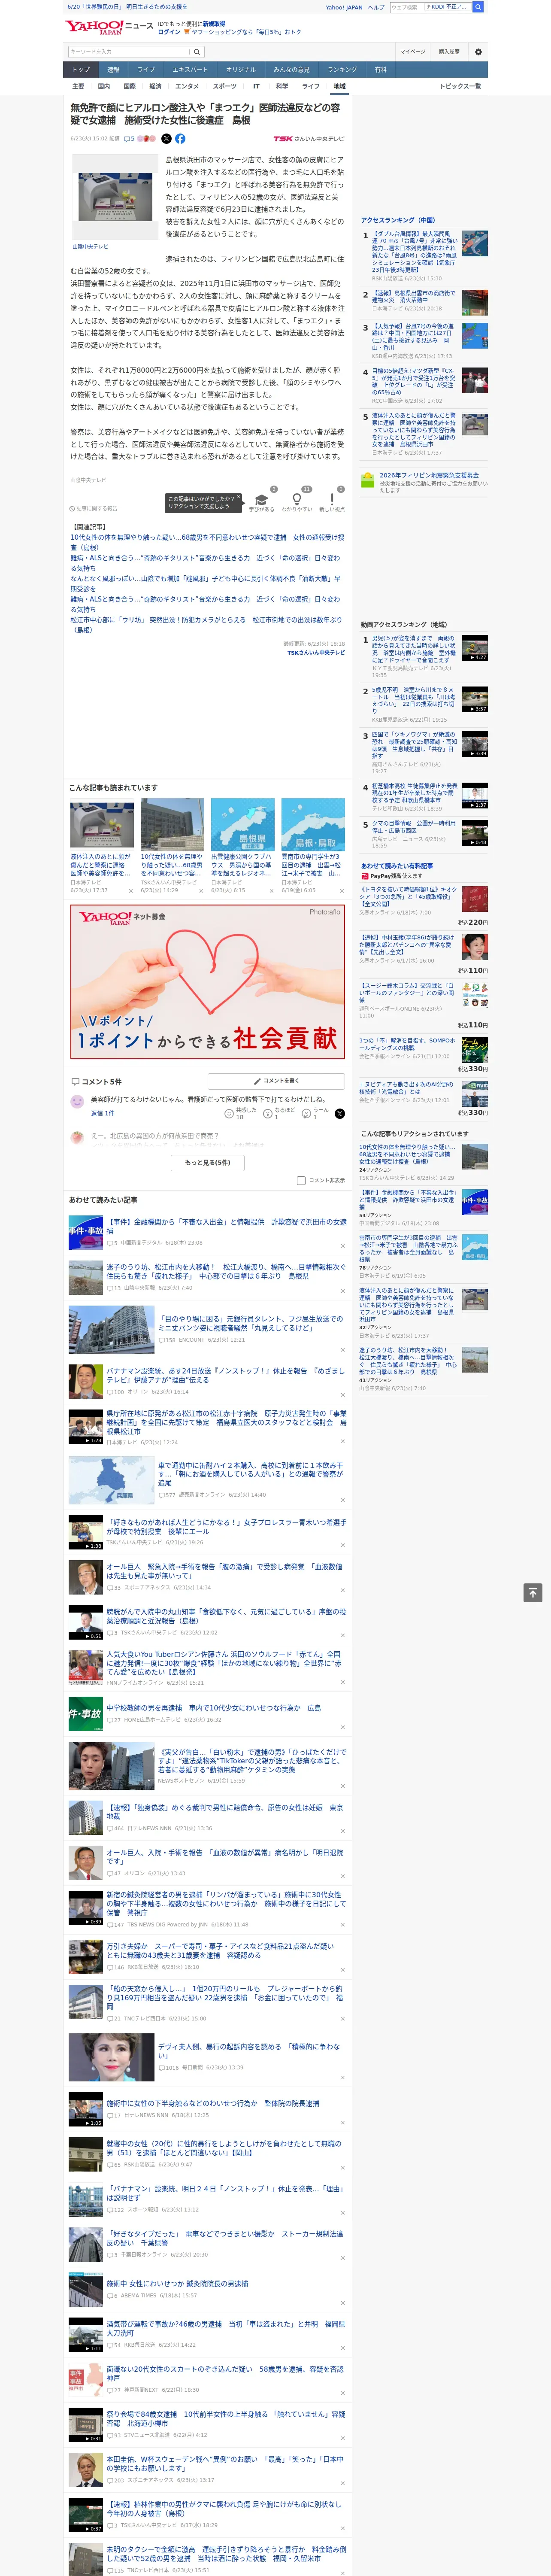The width and height of the screenshot is (551, 2576).
Task: Open 購入履歴 link
Action: click(x=449, y=51)
